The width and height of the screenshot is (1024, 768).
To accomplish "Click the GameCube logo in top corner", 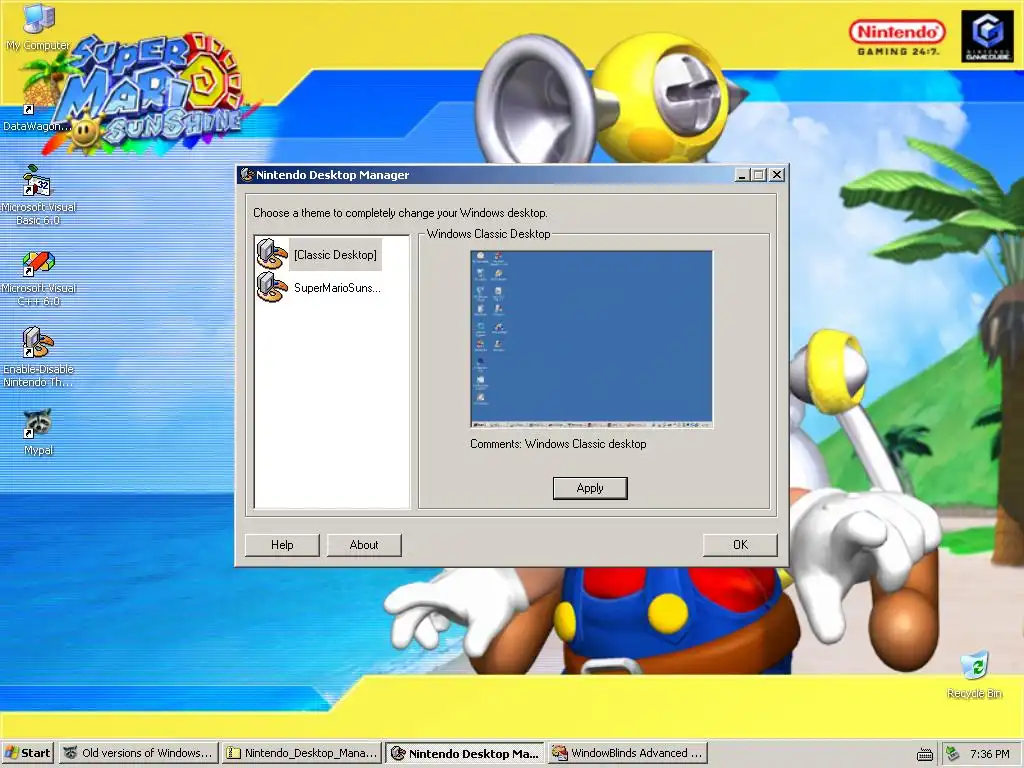I will [987, 37].
